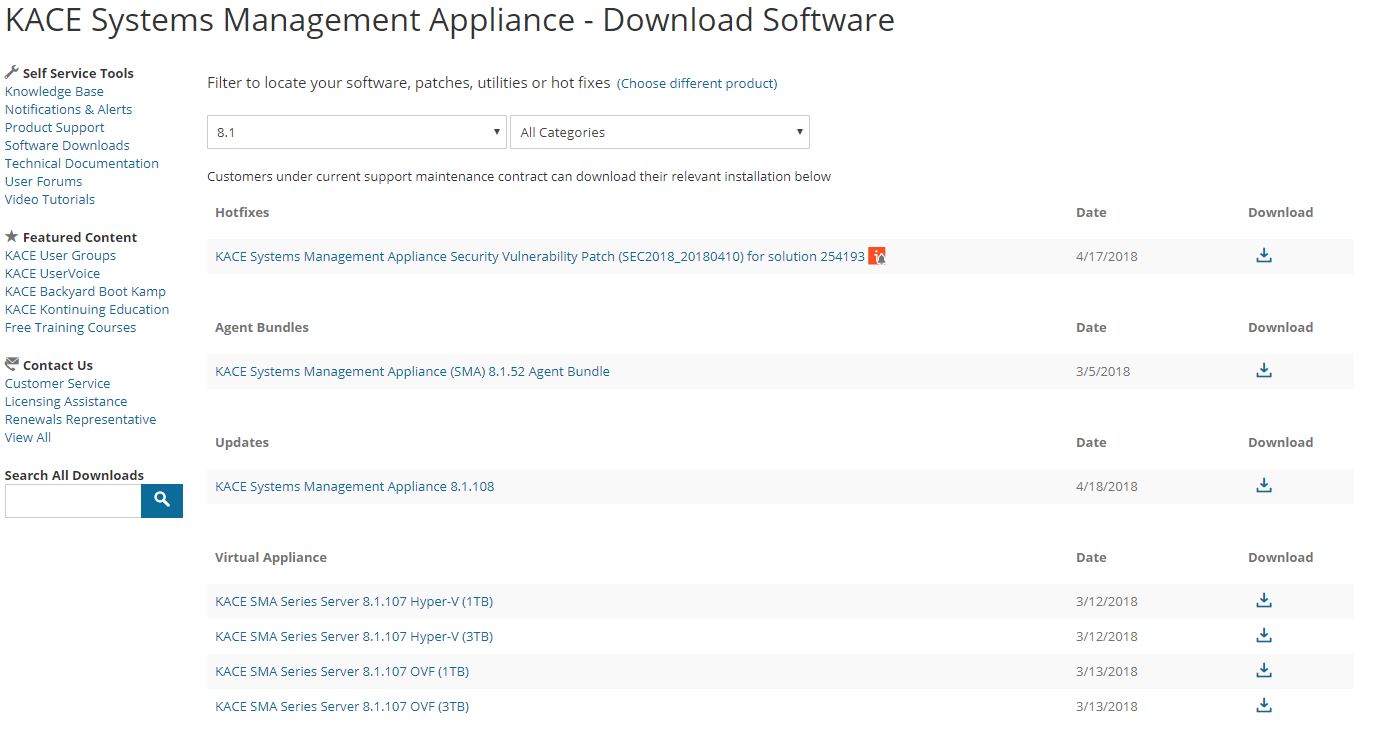Click the 4/18/2018 update date

(1107, 487)
